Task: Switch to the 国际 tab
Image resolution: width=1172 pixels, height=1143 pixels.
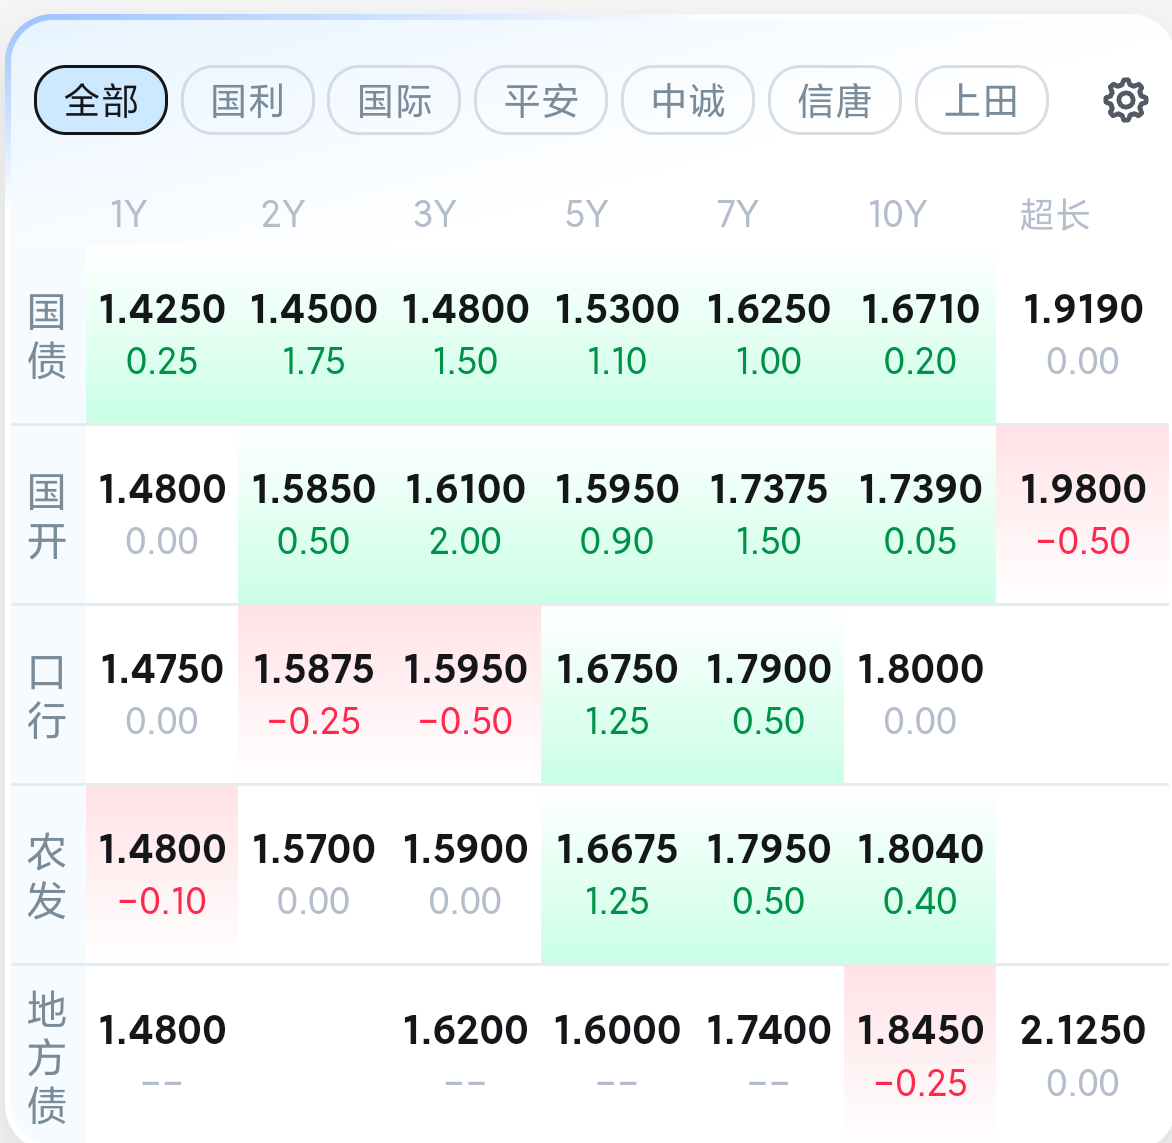Action: 394,100
